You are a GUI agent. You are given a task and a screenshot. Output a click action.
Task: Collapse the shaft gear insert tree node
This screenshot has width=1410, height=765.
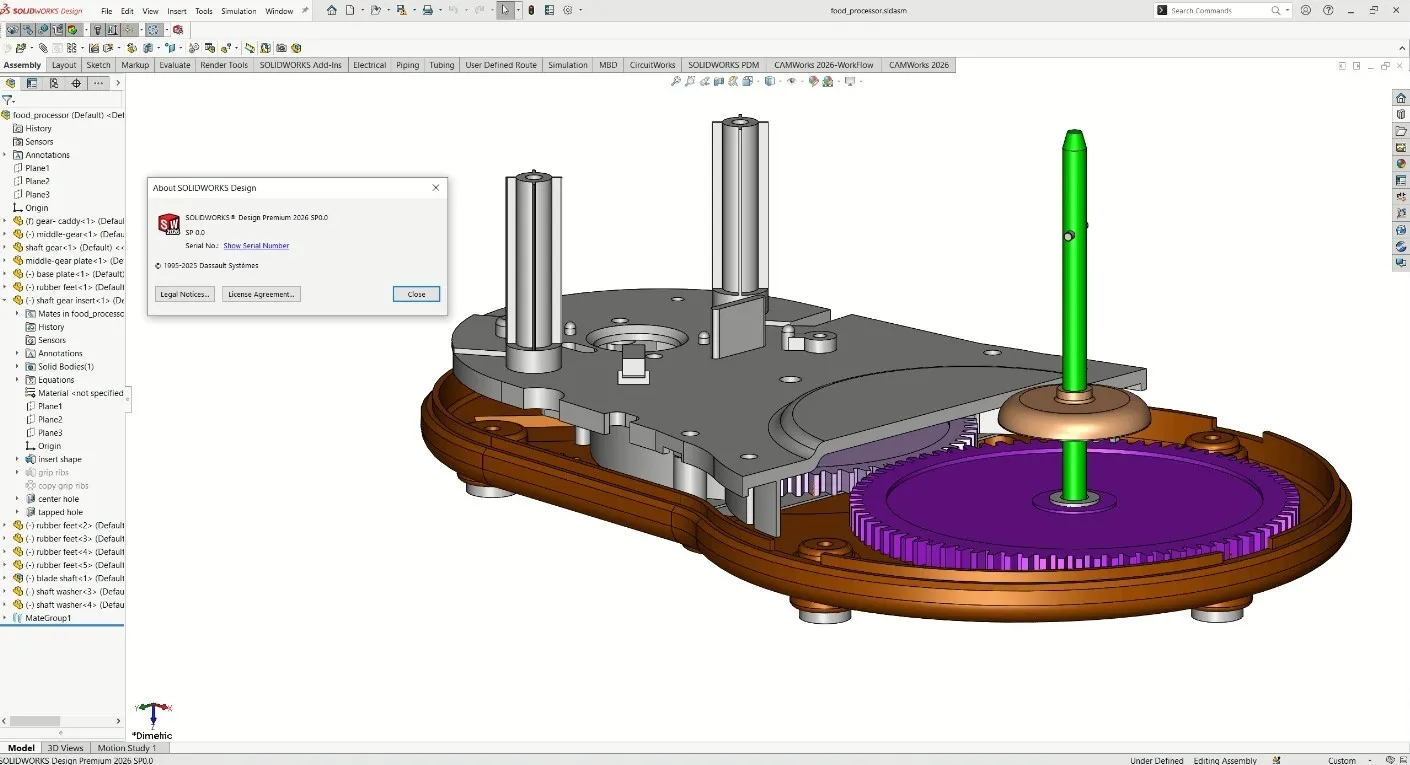pos(5,300)
